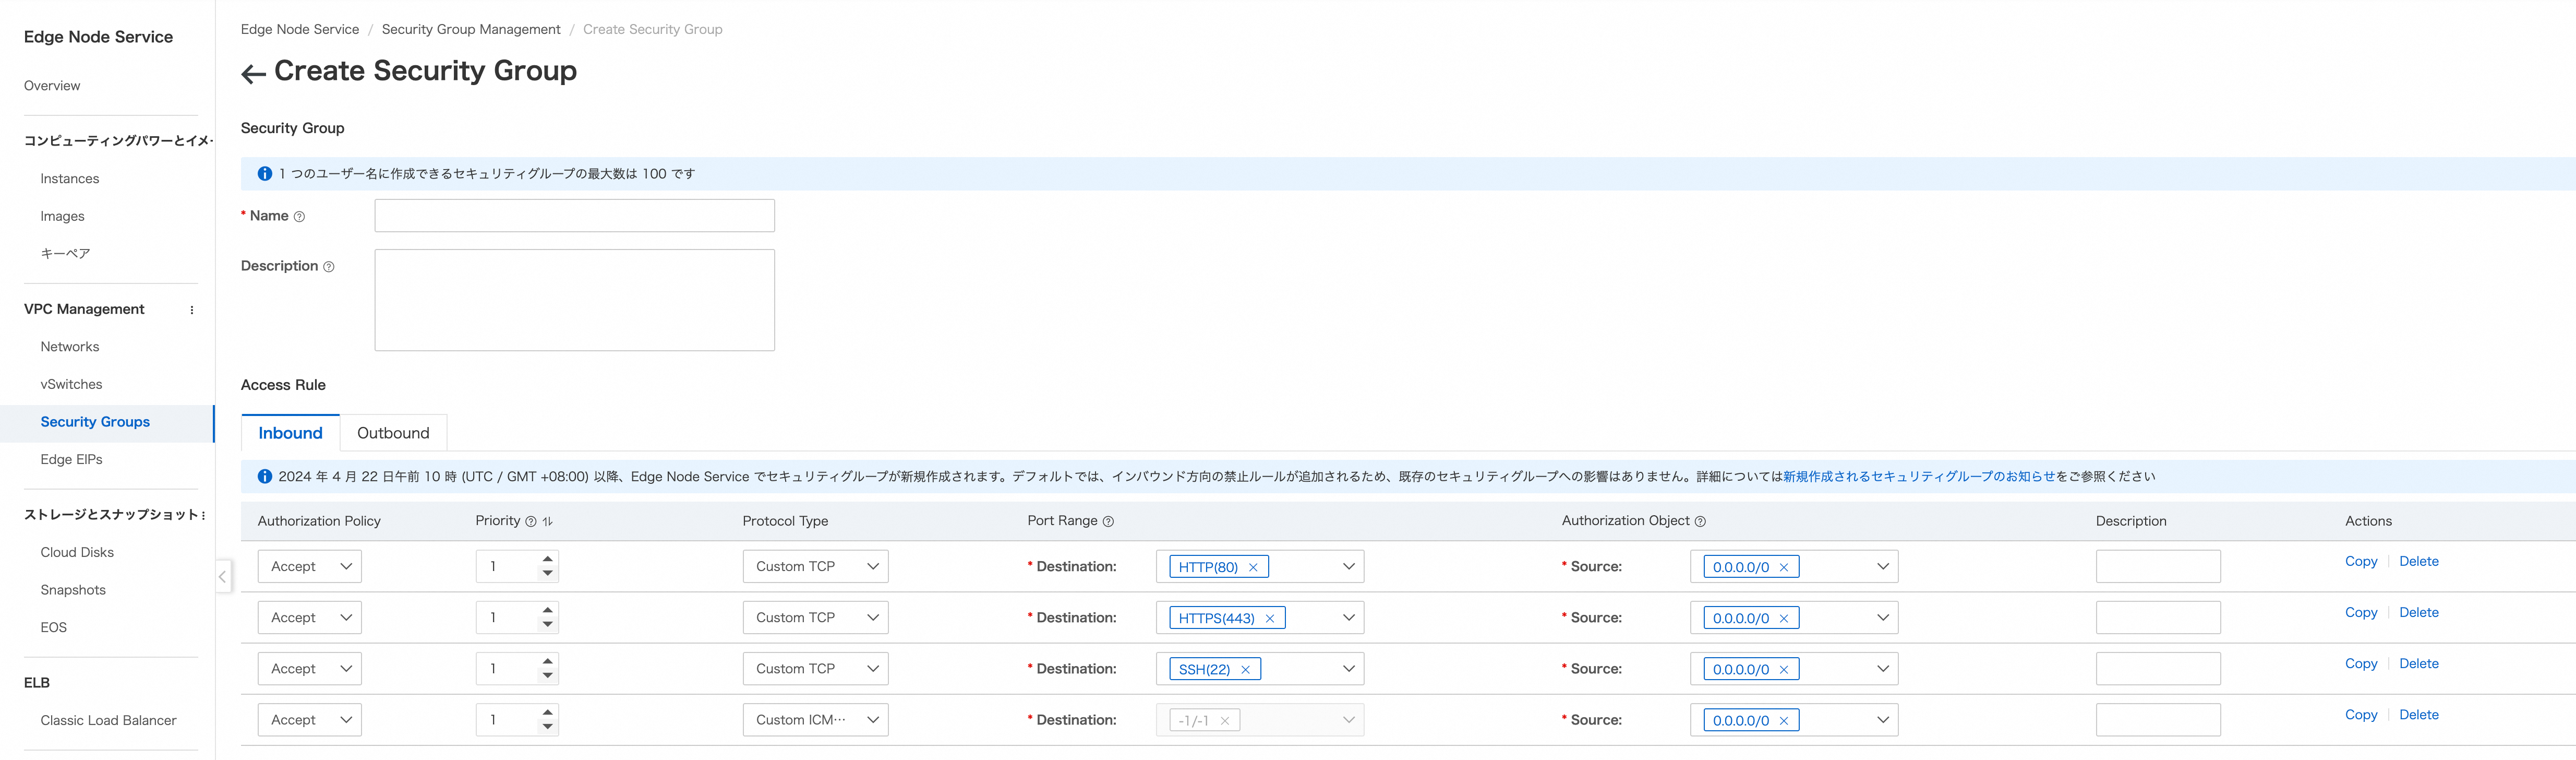This screenshot has width=2576, height=760.
Task: Open Protocol Type dropdown for Custom ICMP row
Action: [x=815, y=720]
